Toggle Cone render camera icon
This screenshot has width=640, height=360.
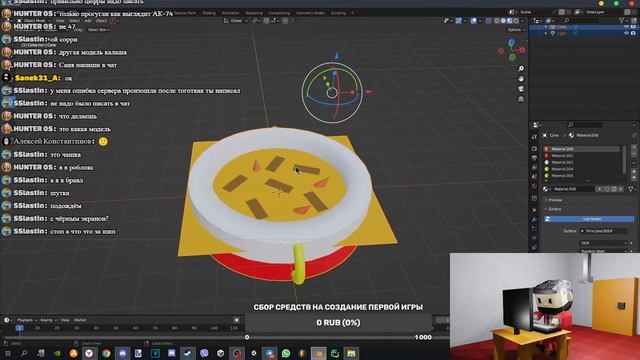click(633, 27)
